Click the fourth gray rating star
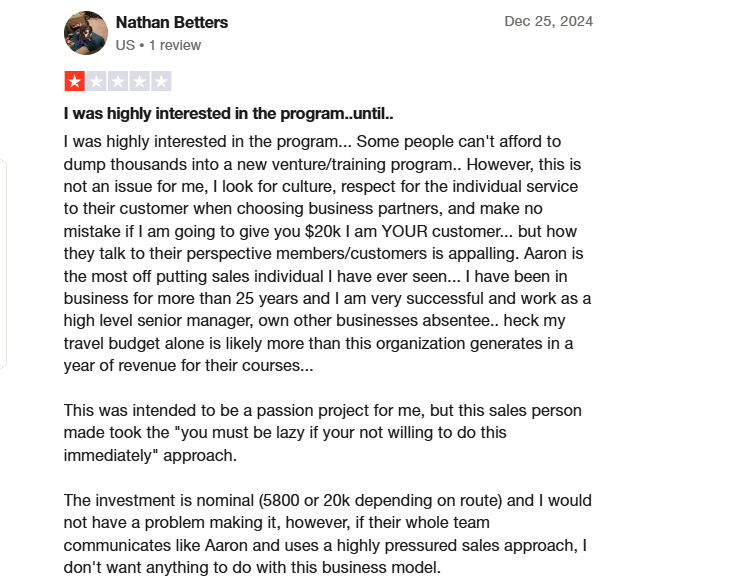 coord(140,81)
